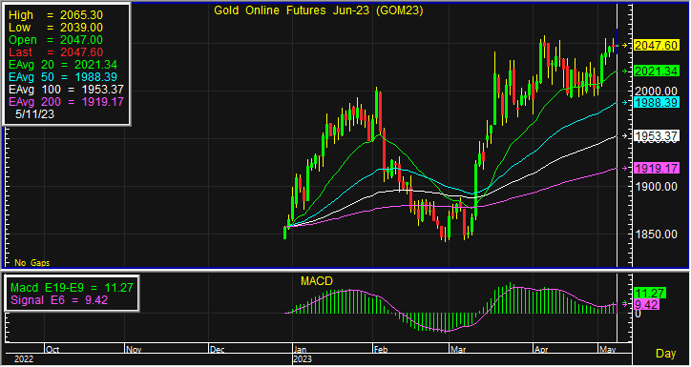Screen dimensions: 691x367
Task: Click the chart title Gold Online Futures Jun-23
Action: click(x=318, y=11)
